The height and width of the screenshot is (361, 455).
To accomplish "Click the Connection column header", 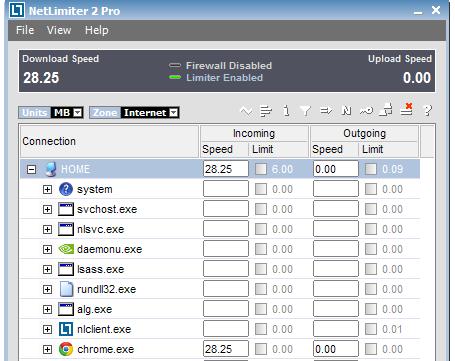I will pyautogui.click(x=109, y=141).
